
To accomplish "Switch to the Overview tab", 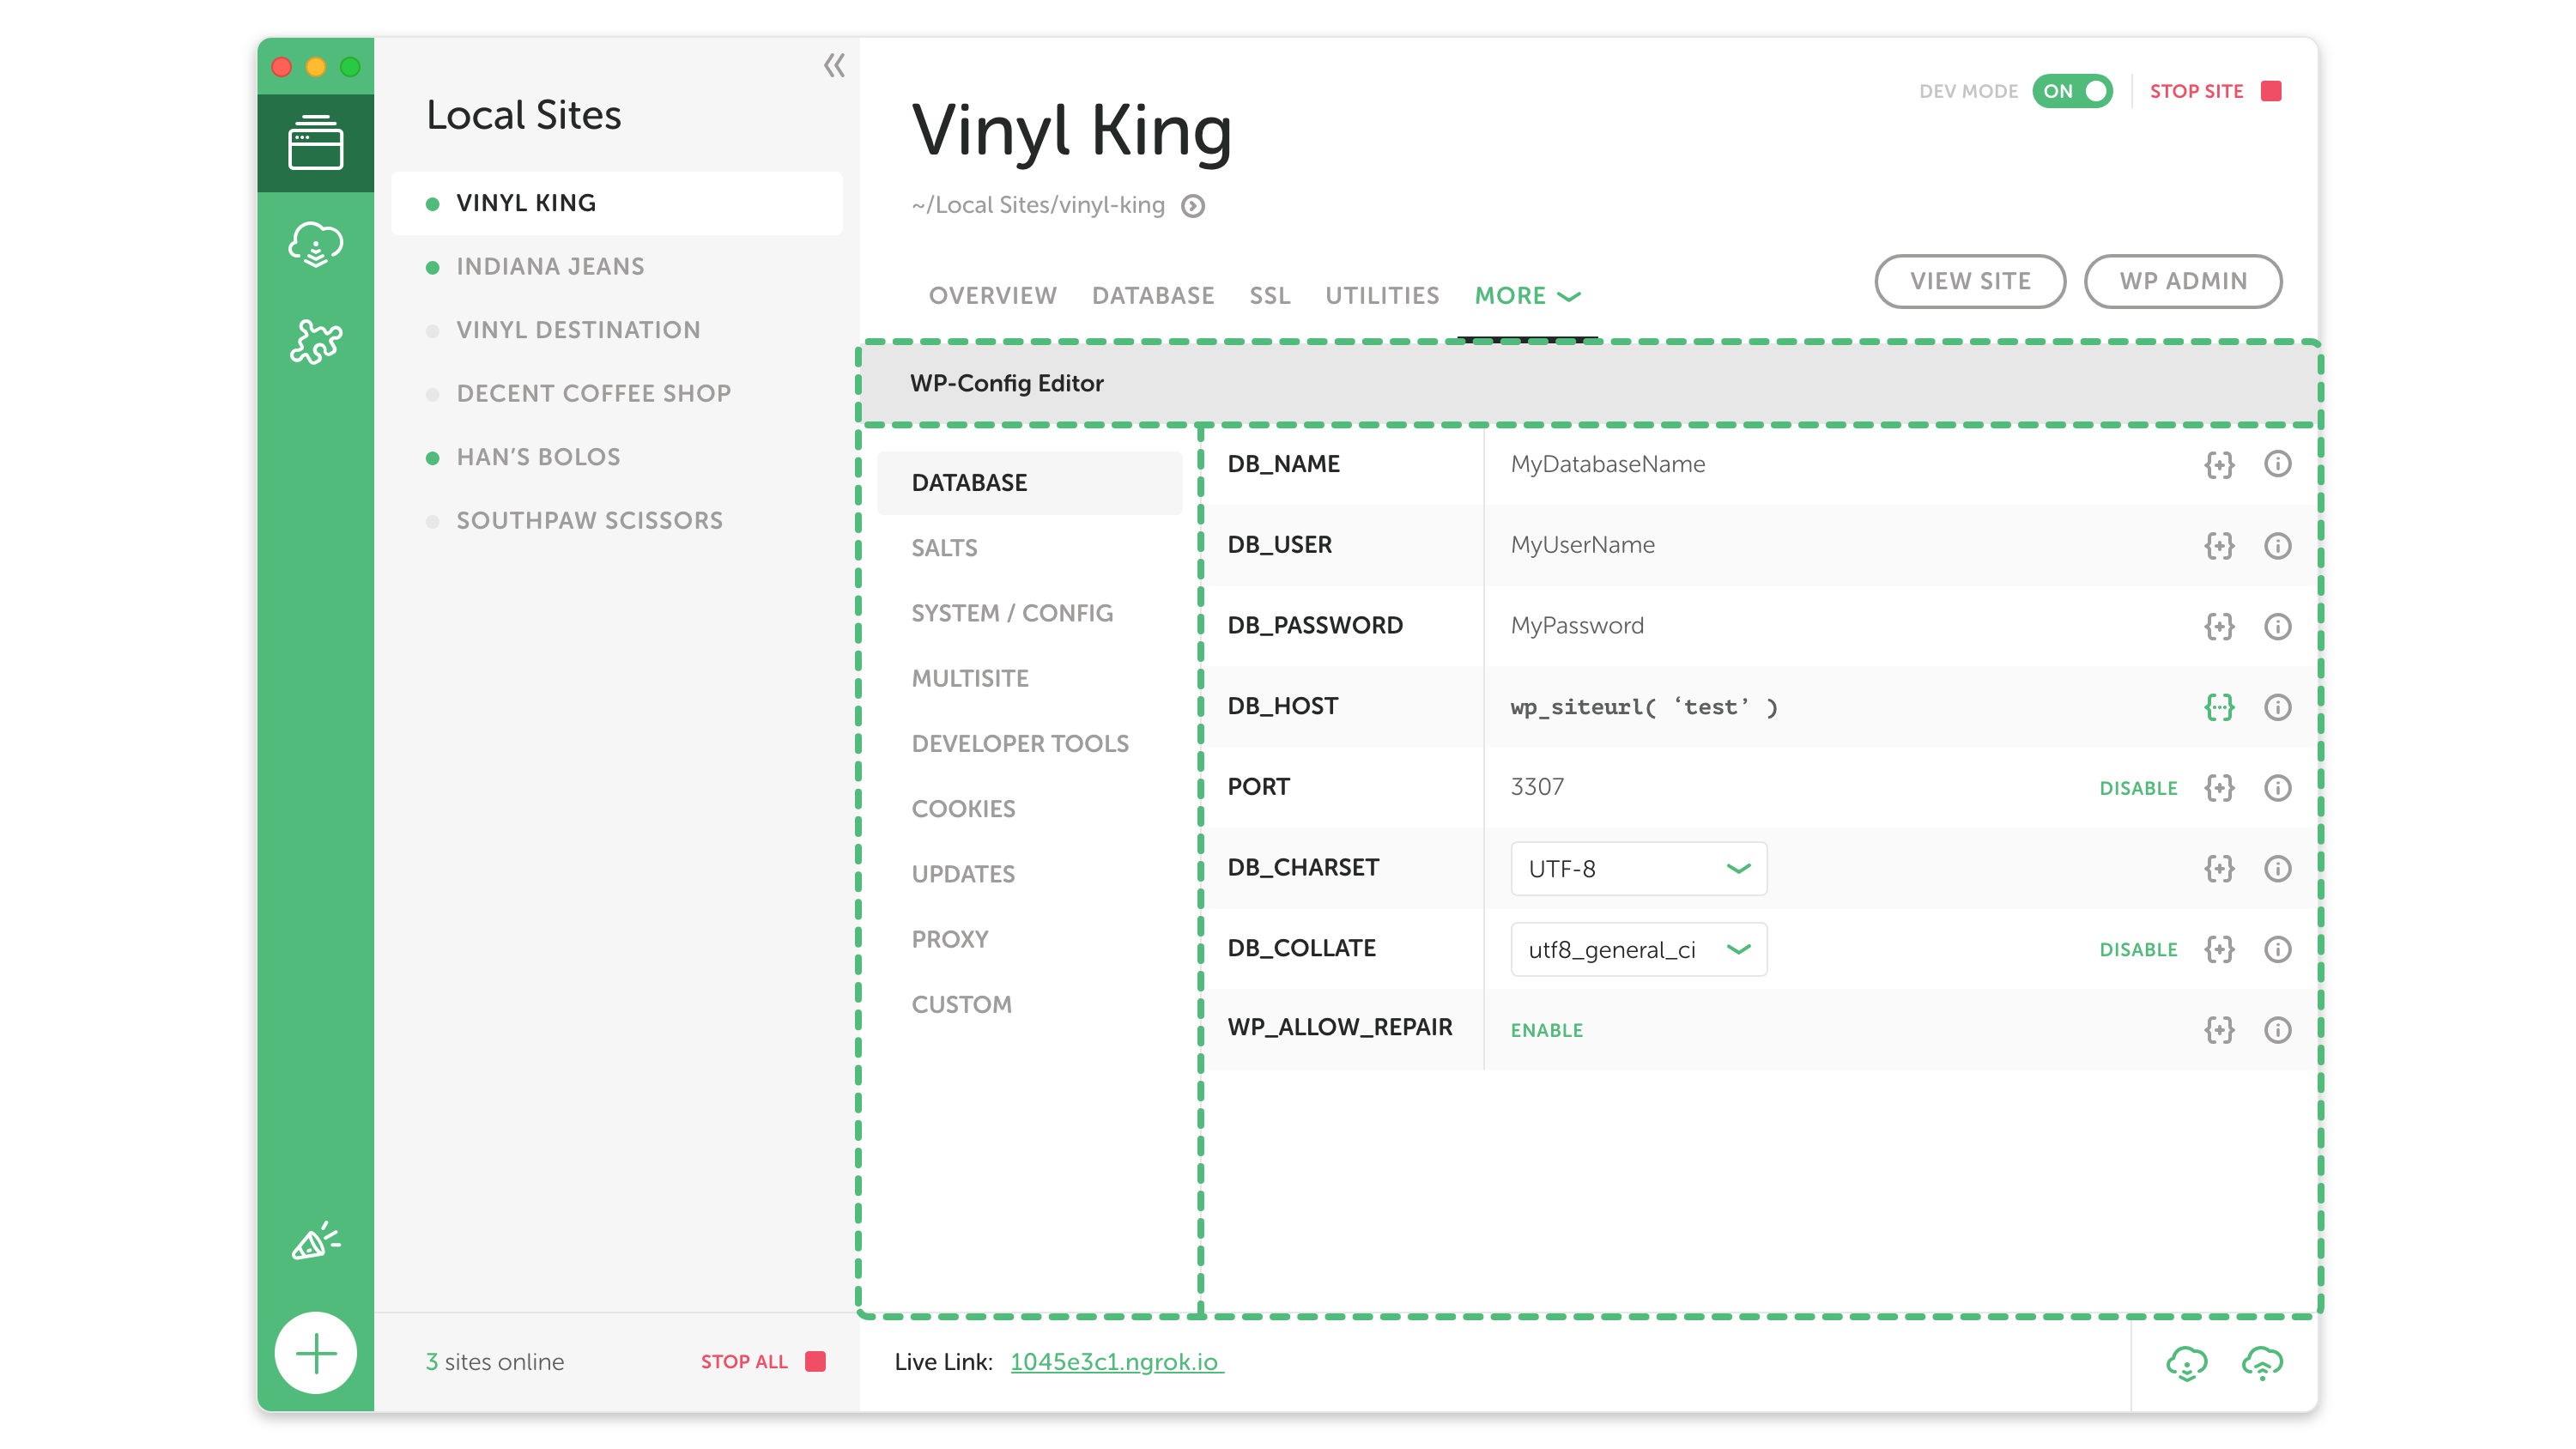I will (992, 296).
